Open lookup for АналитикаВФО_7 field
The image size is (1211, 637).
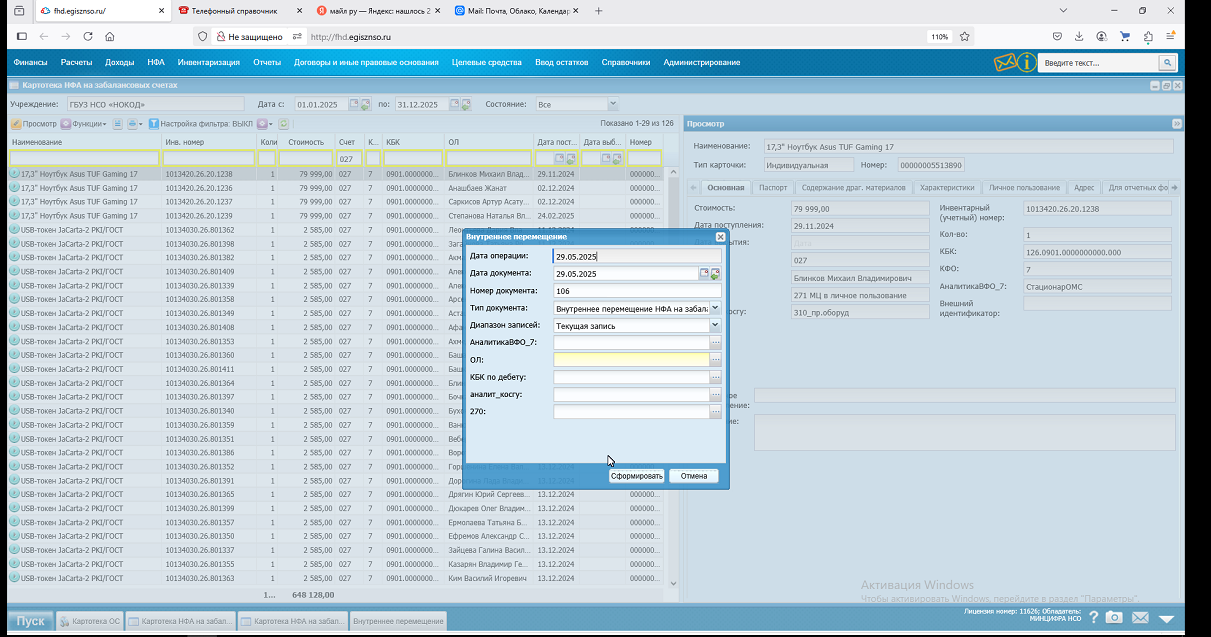(x=715, y=342)
